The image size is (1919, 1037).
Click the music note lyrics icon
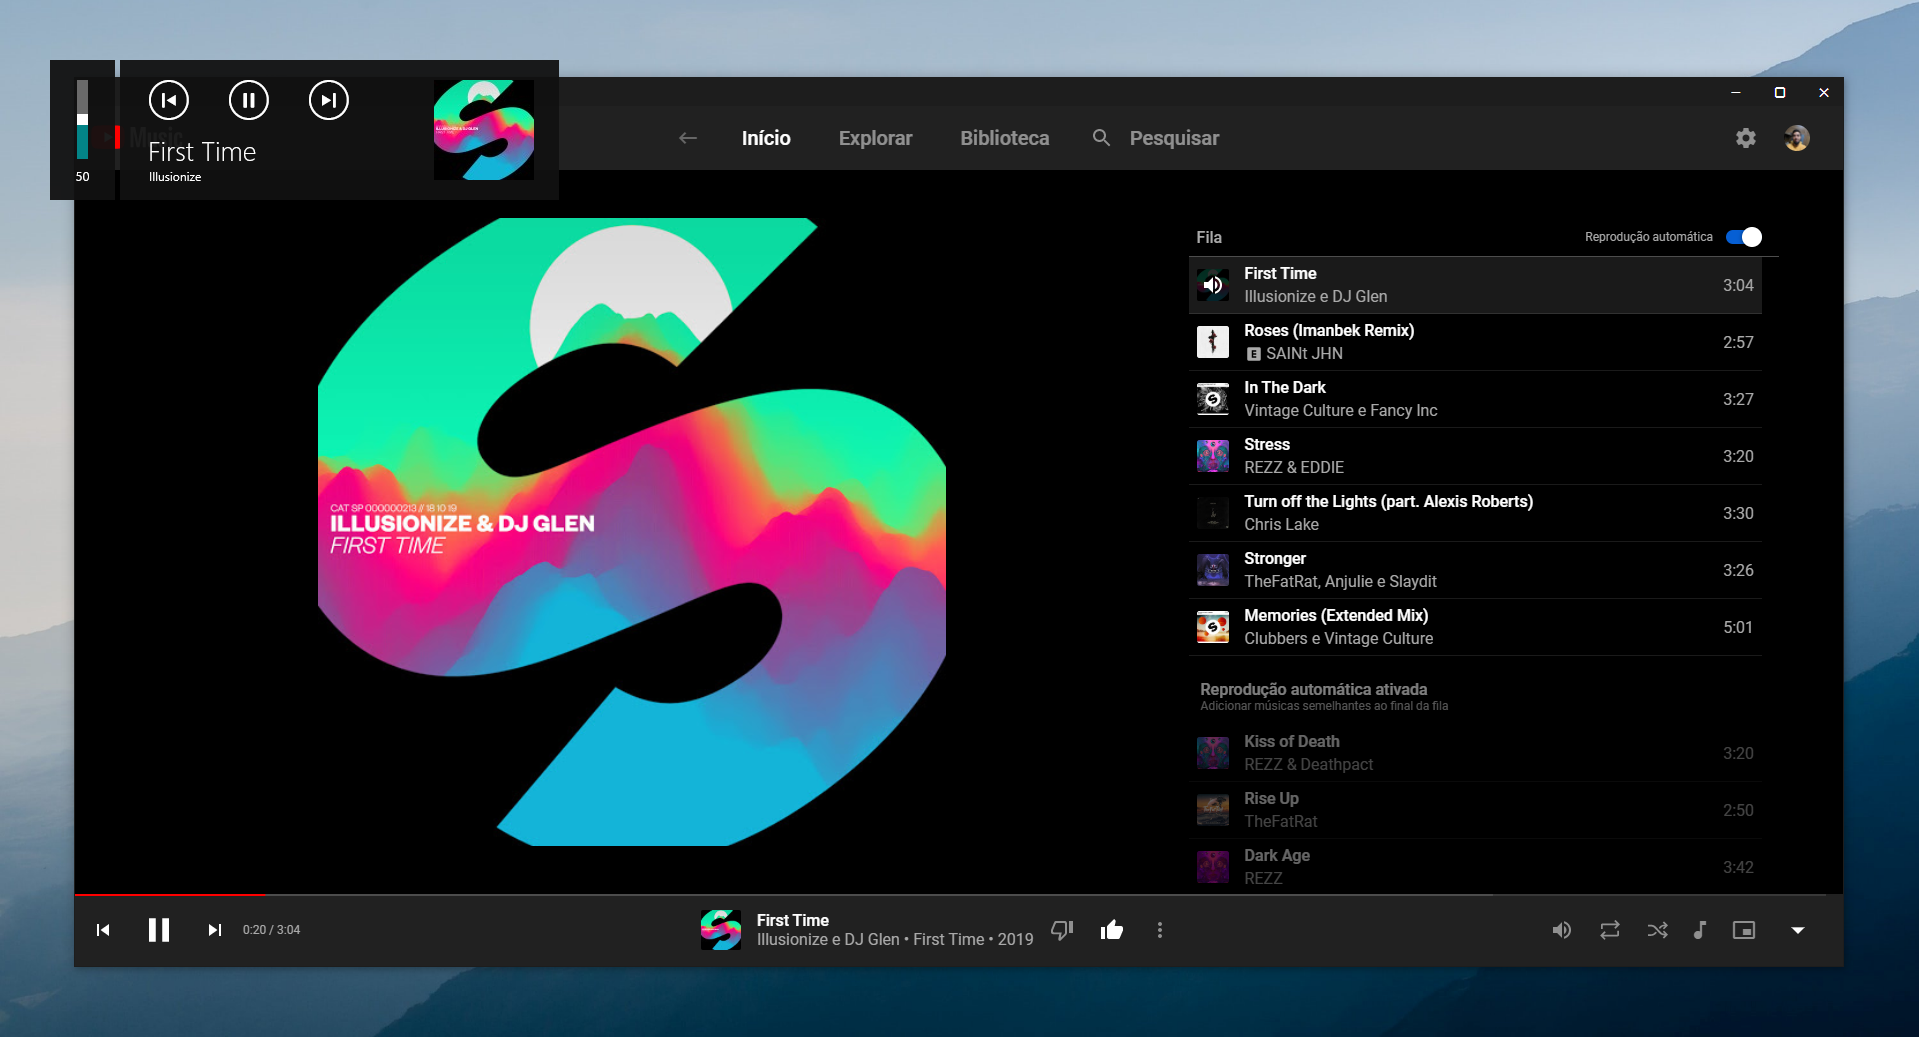(1700, 930)
